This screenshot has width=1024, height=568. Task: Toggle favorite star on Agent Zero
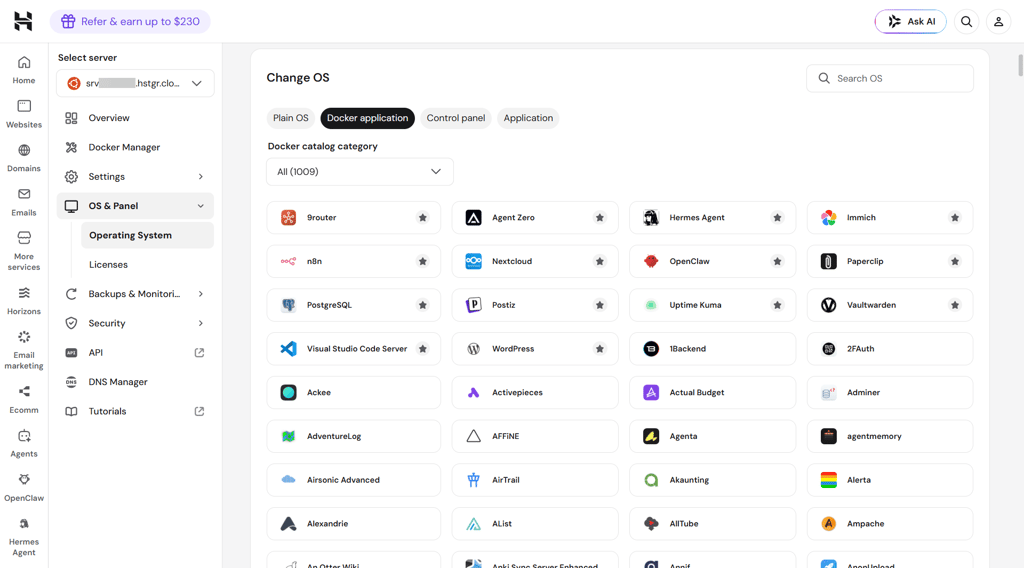[600, 217]
